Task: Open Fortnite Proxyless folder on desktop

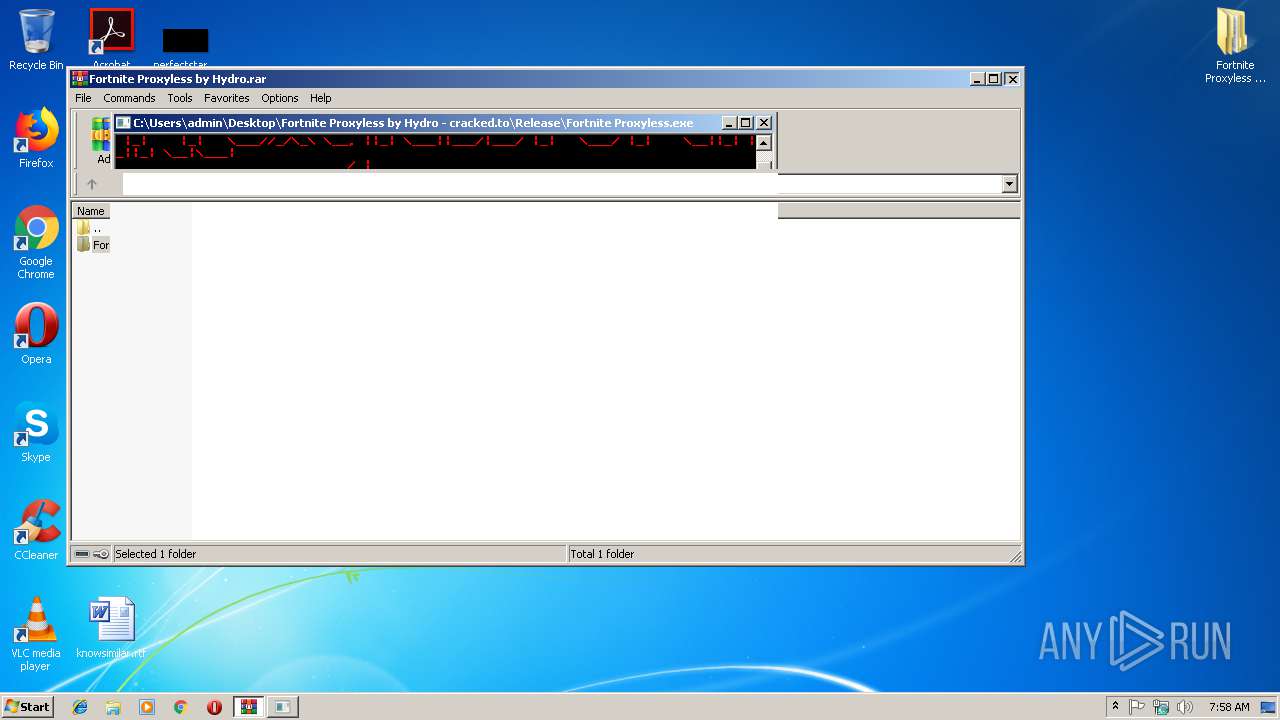Action: click(x=1235, y=46)
